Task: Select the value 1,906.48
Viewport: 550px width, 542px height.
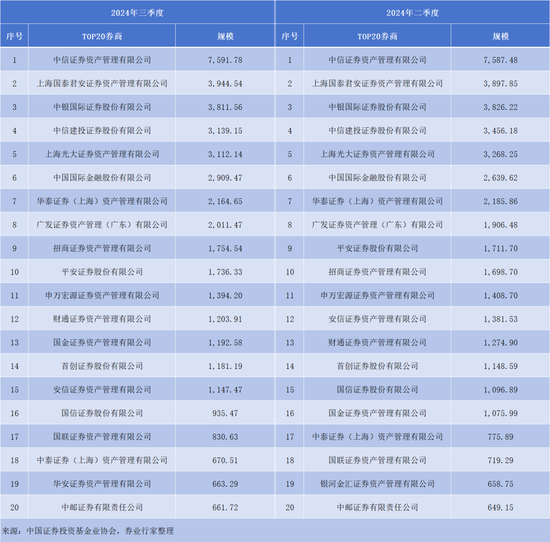Action: [x=501, y=225]
